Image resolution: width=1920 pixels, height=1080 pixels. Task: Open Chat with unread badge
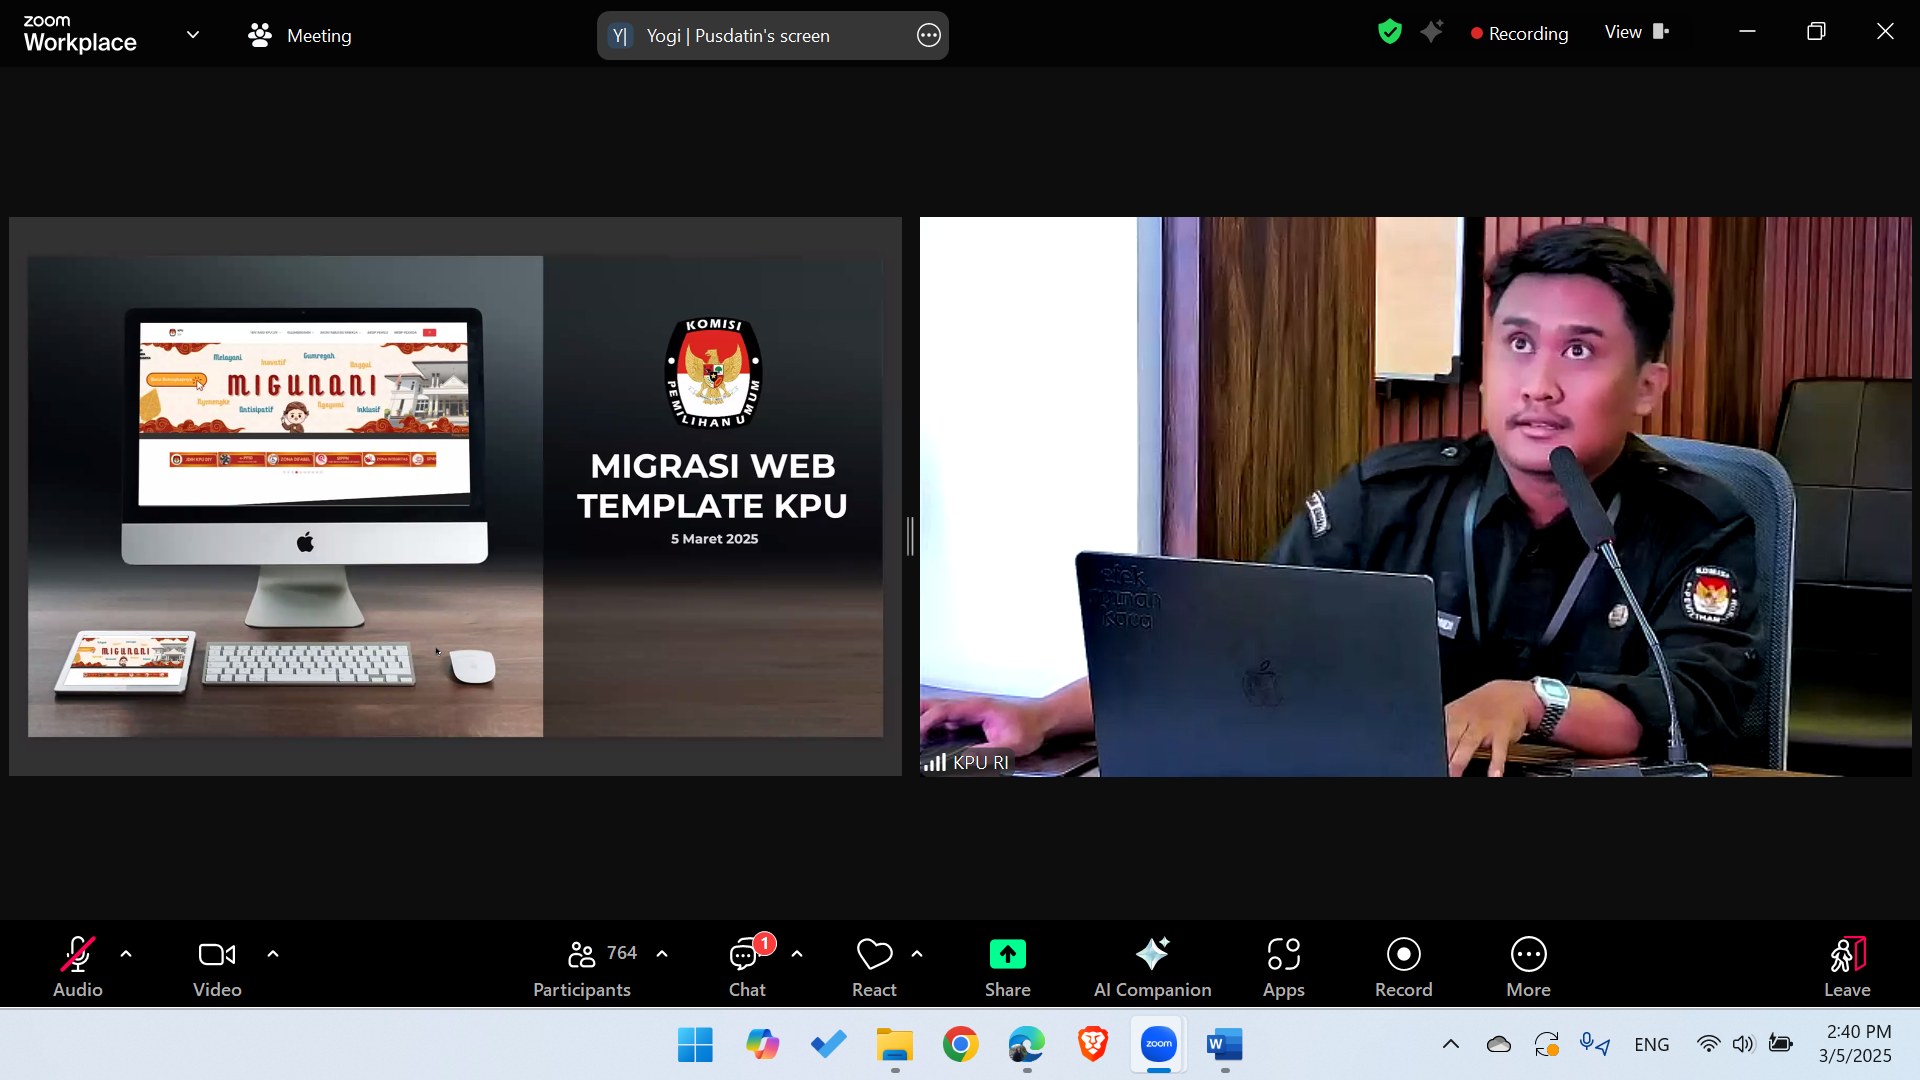(x=745, y=955)
